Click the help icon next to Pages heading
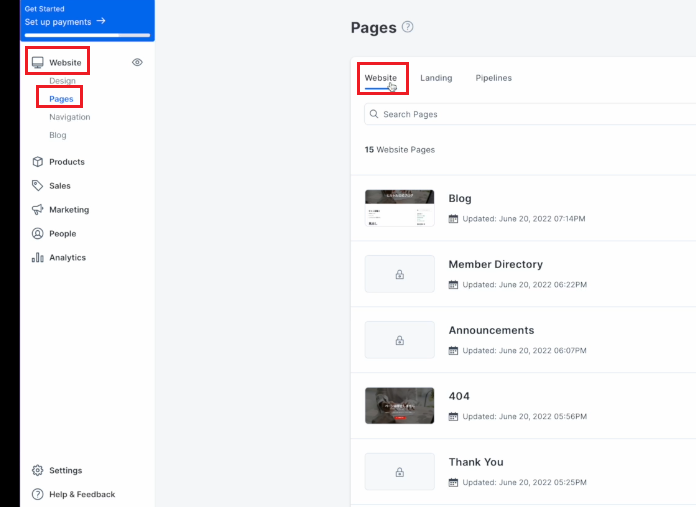696x507 pixels. 407,27
